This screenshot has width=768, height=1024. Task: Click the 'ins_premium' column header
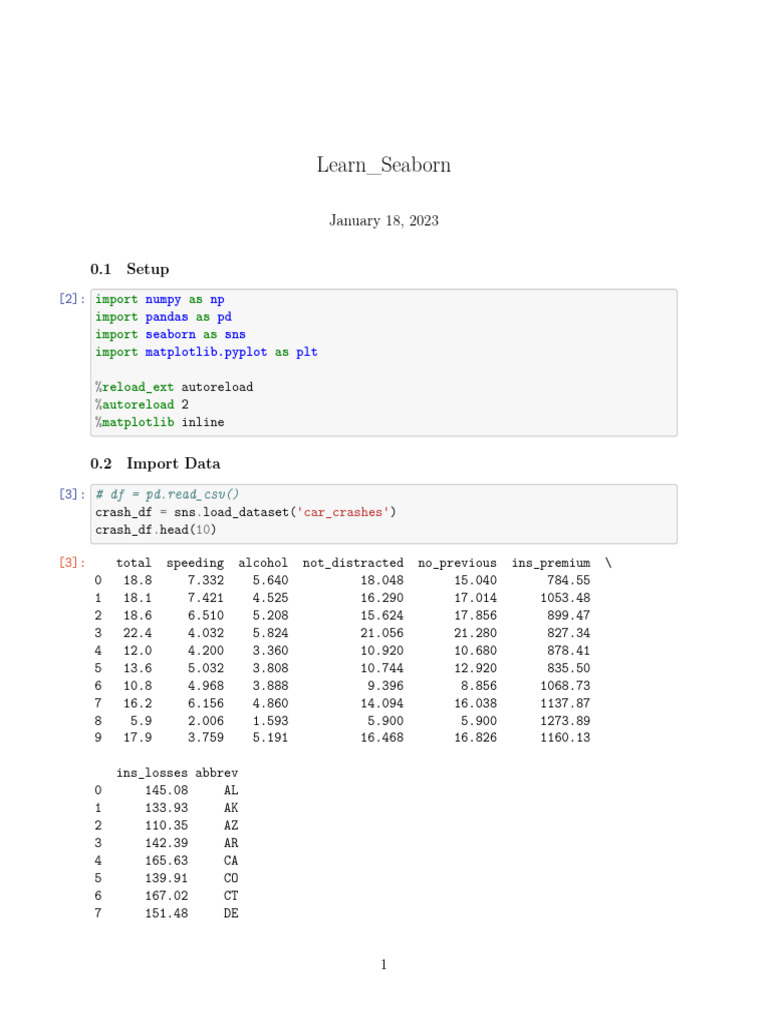point(551,563)
